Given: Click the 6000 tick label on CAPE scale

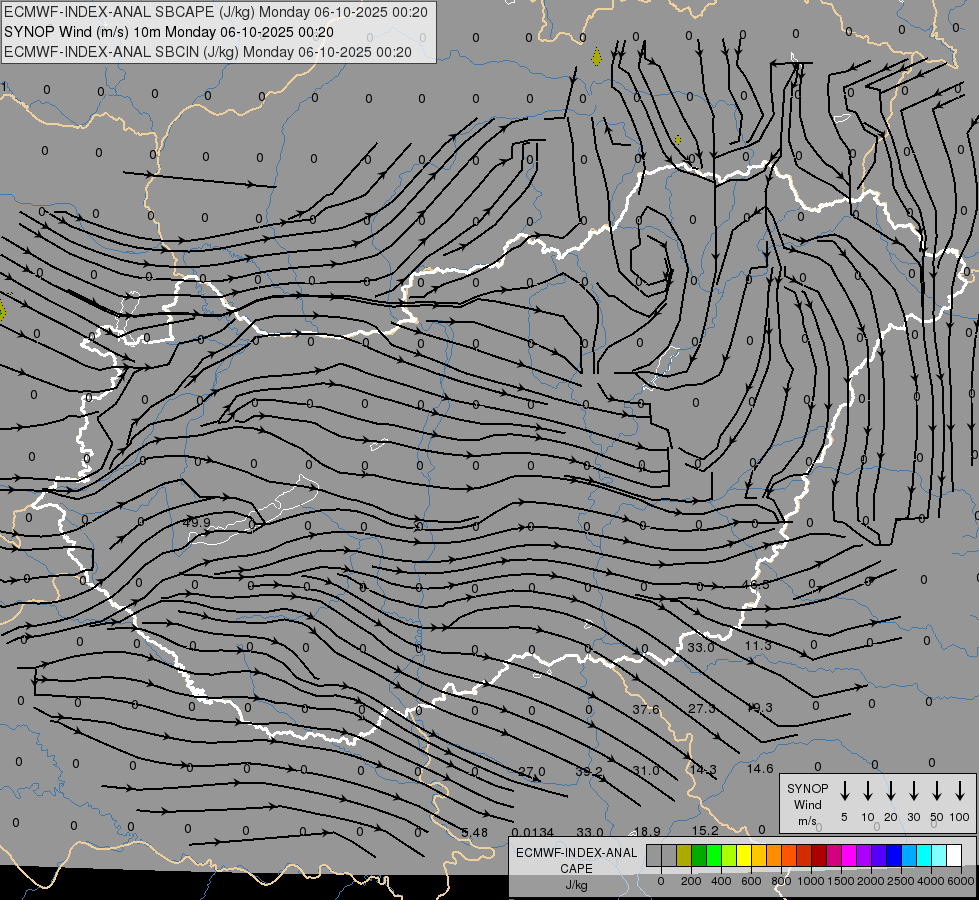Looking at the screenshot, I should [x=961, y=881].
